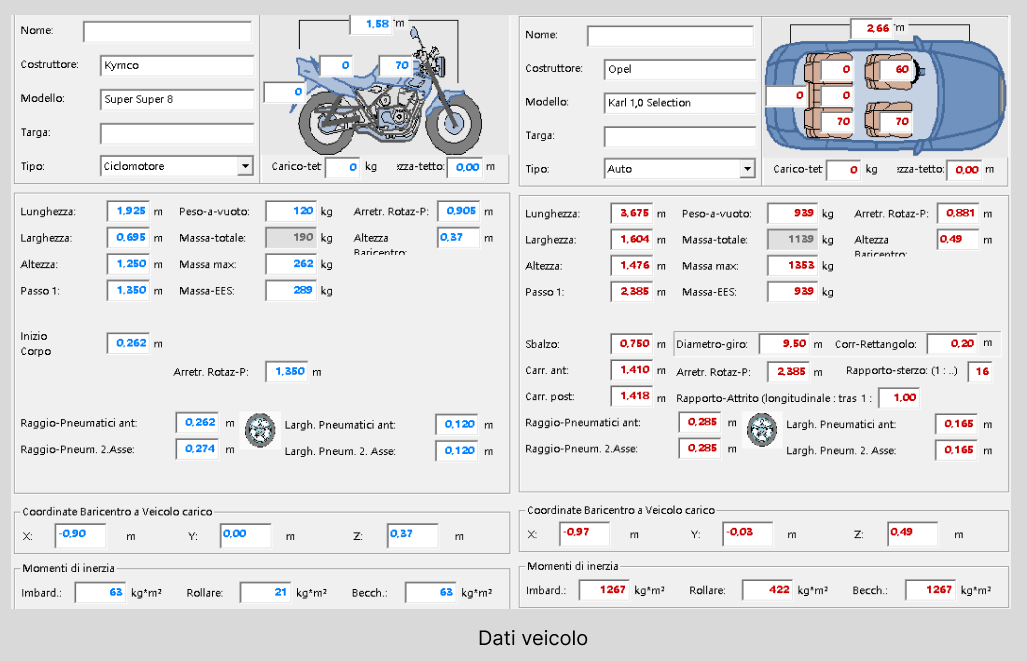Edit the Diametro-giro value 9,50

pos(783,344)
